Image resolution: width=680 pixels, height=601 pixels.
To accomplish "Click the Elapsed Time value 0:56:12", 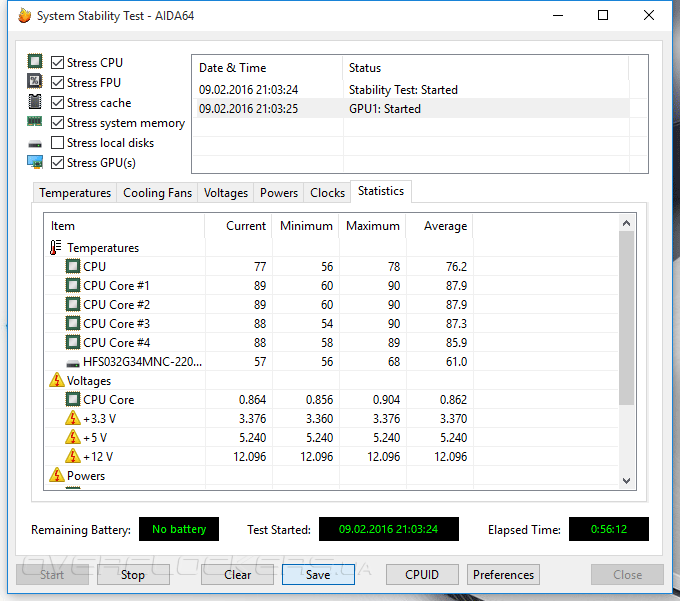I will coord(609,529).
